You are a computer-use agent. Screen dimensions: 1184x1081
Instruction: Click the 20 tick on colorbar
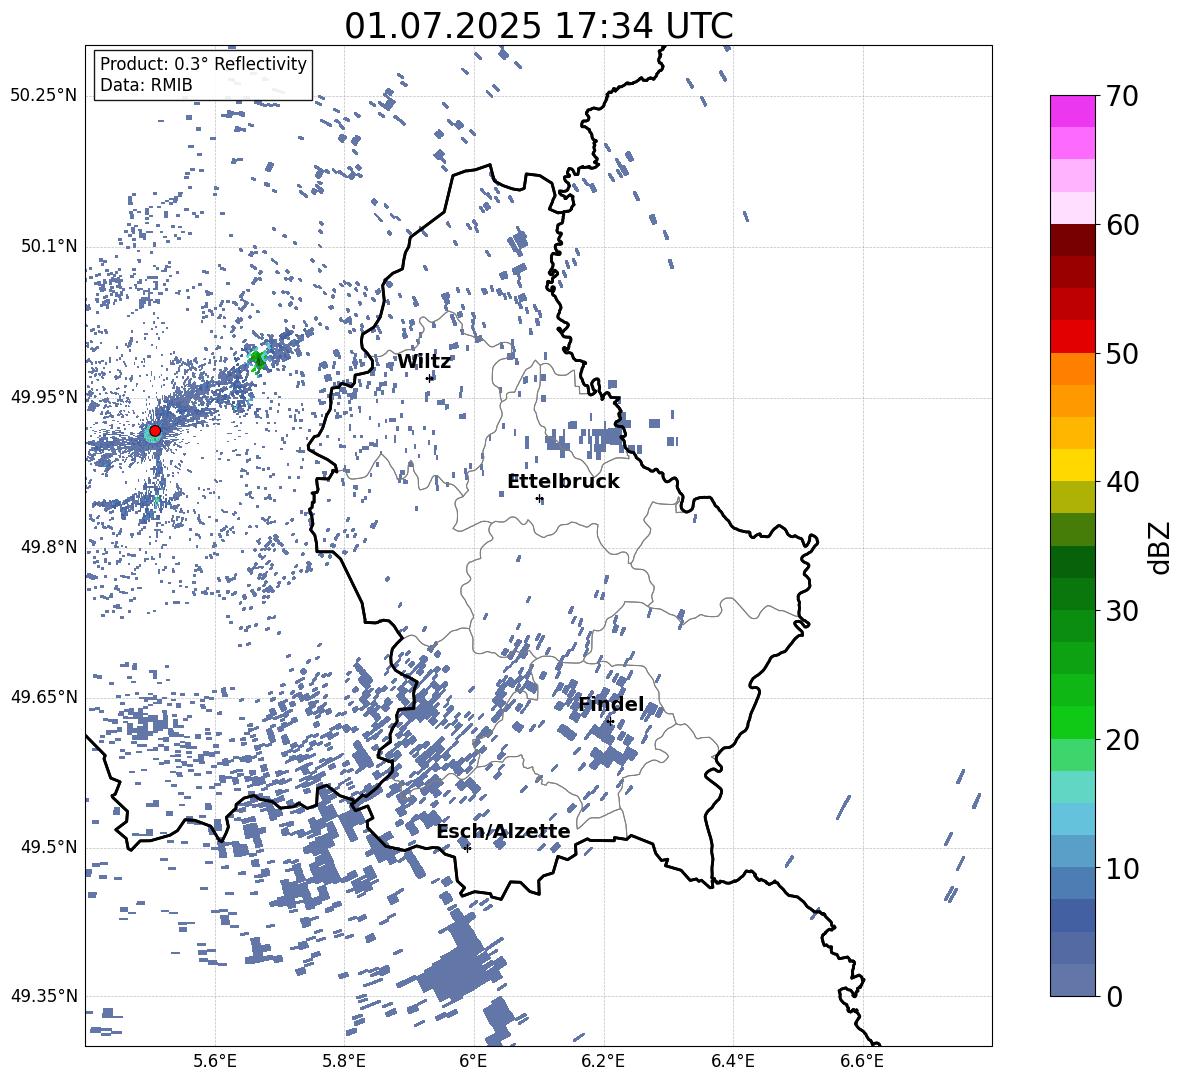tap(1122, 740)
